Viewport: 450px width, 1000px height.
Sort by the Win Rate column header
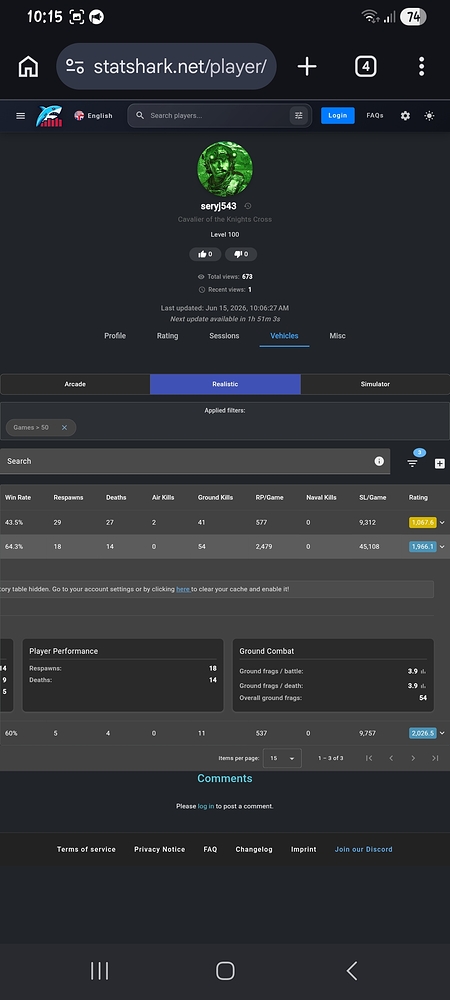[18, 497]
